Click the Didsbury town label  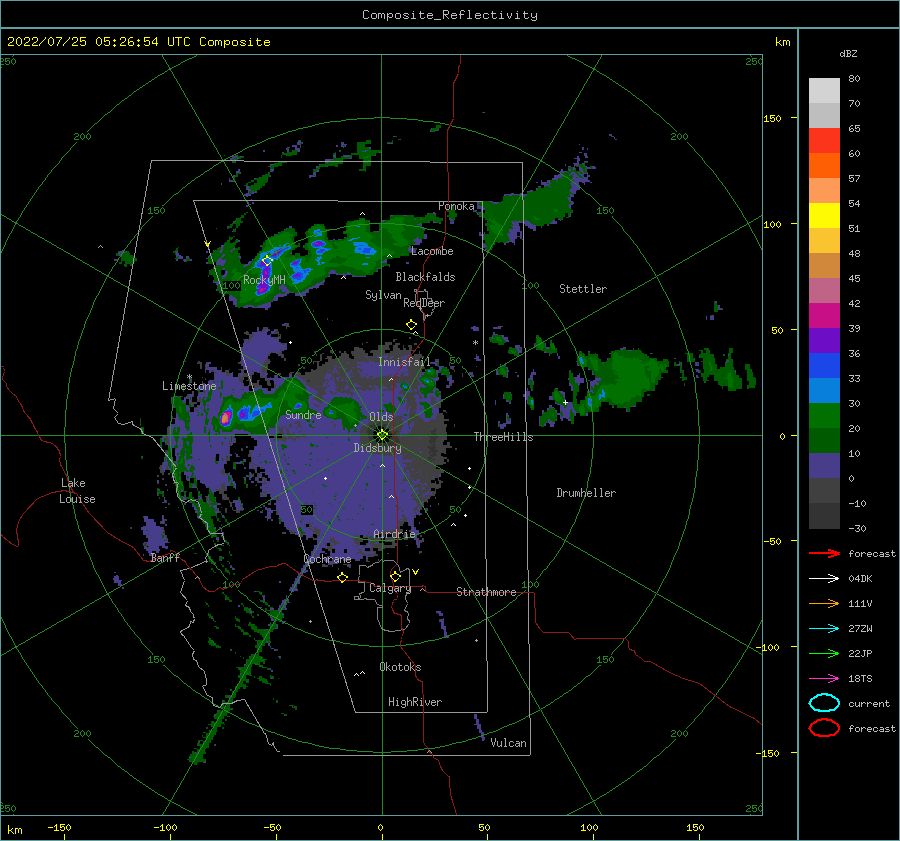[x=378, y=448]
